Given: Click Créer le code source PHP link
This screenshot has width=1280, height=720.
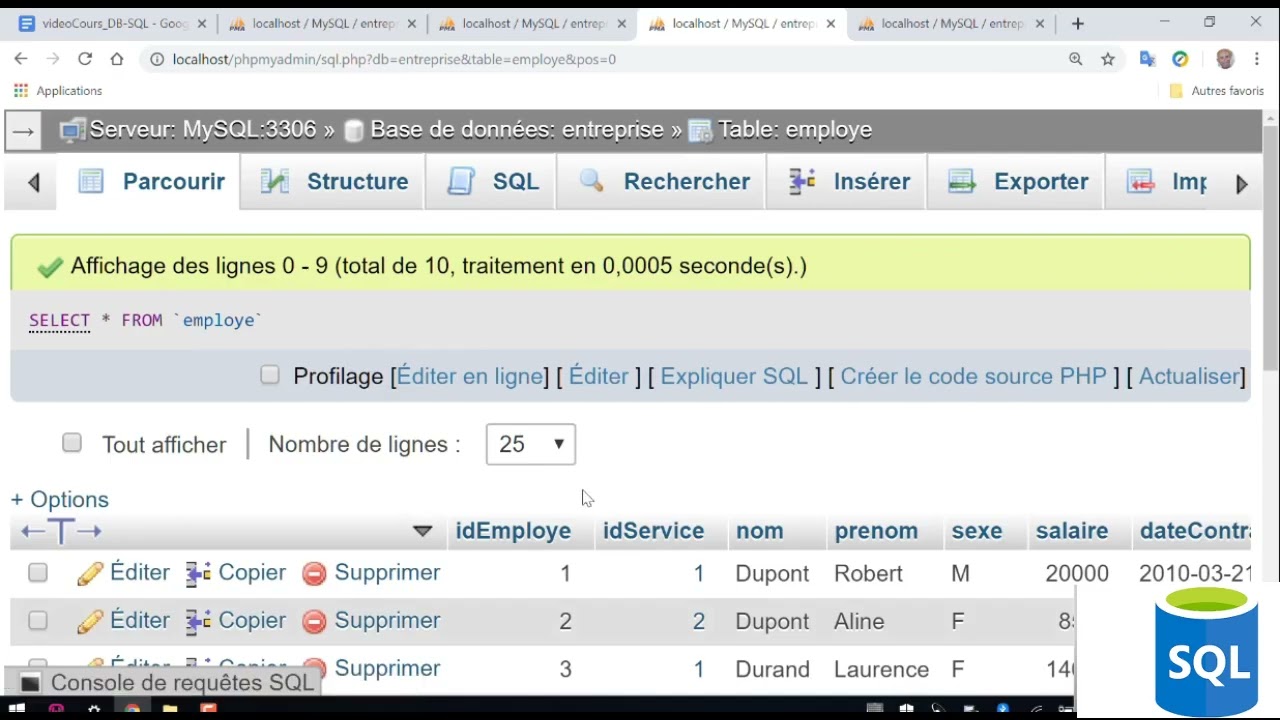Looking at the screenshot, I should 974,376.
